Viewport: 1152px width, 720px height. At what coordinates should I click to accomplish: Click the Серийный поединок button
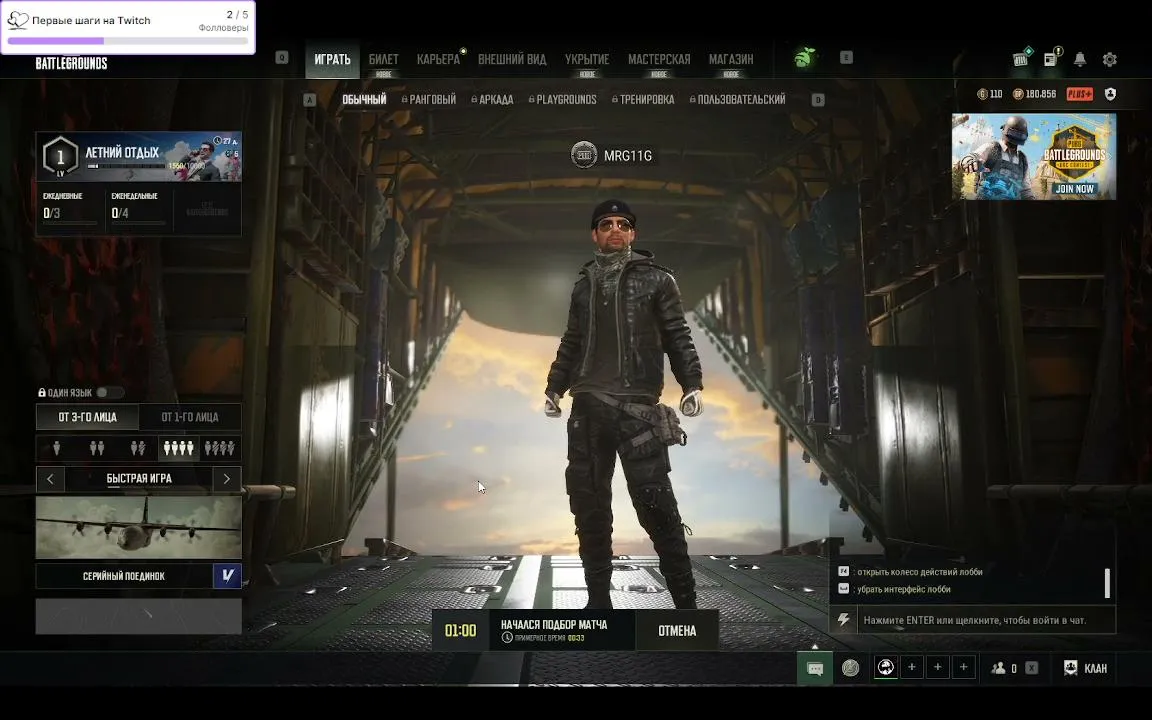124,575
